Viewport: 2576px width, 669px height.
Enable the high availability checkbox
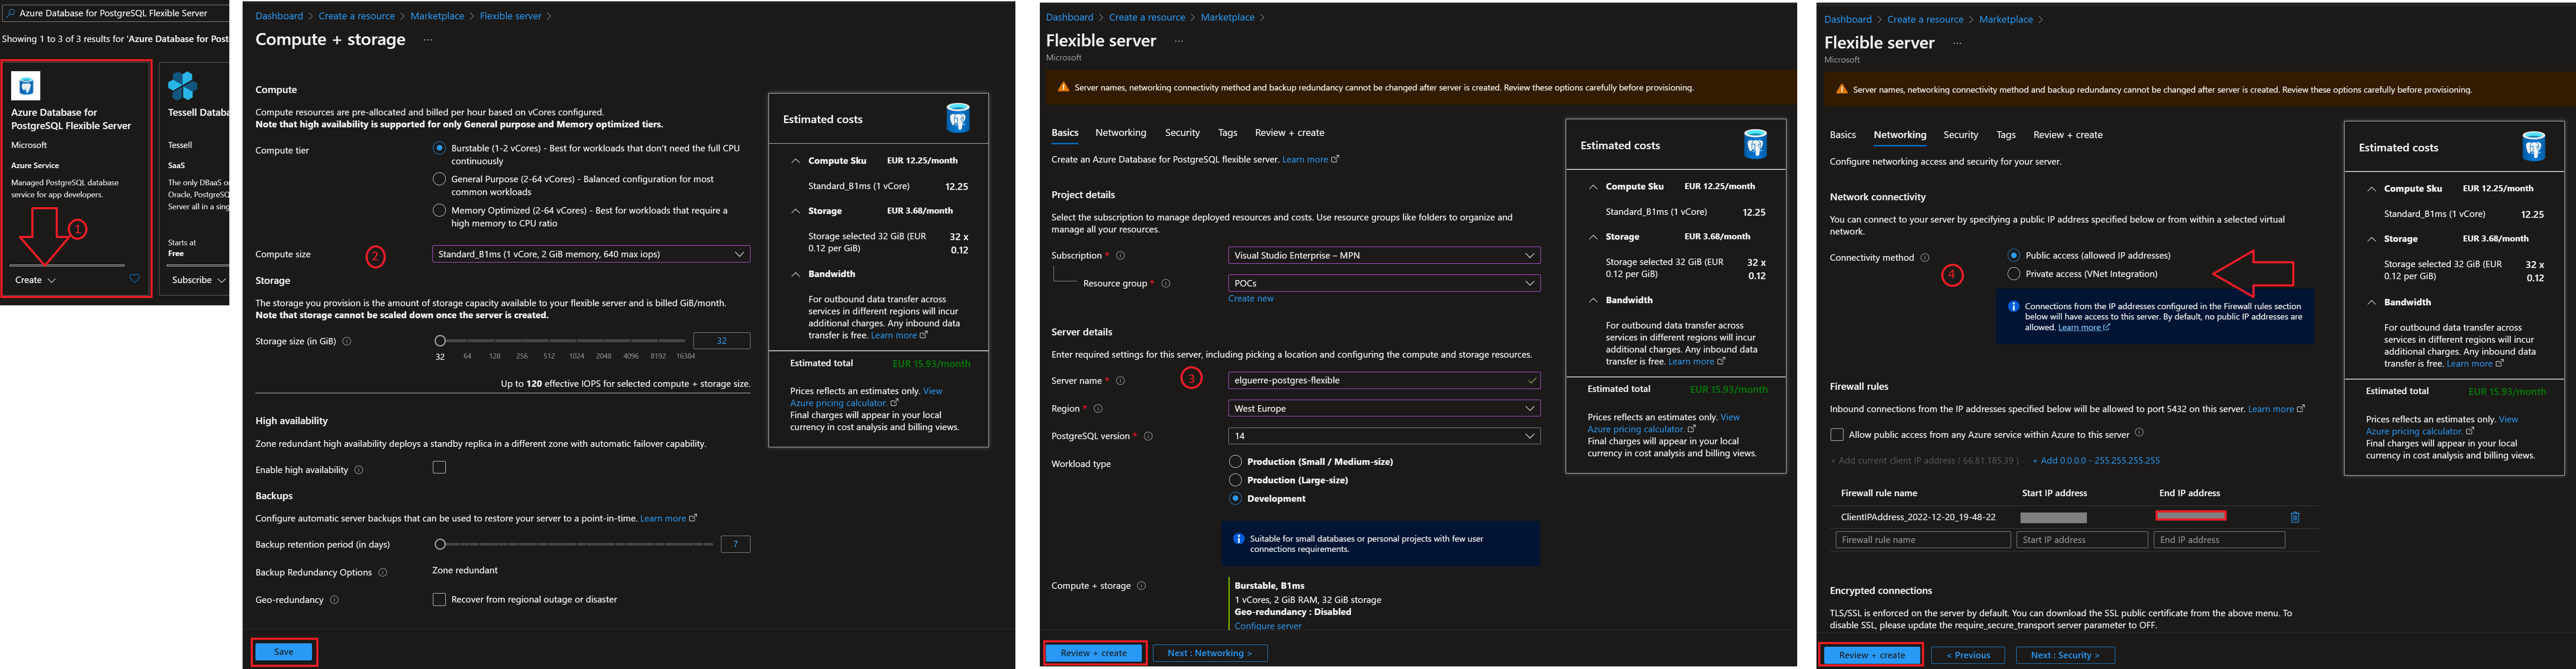(439, 468)
